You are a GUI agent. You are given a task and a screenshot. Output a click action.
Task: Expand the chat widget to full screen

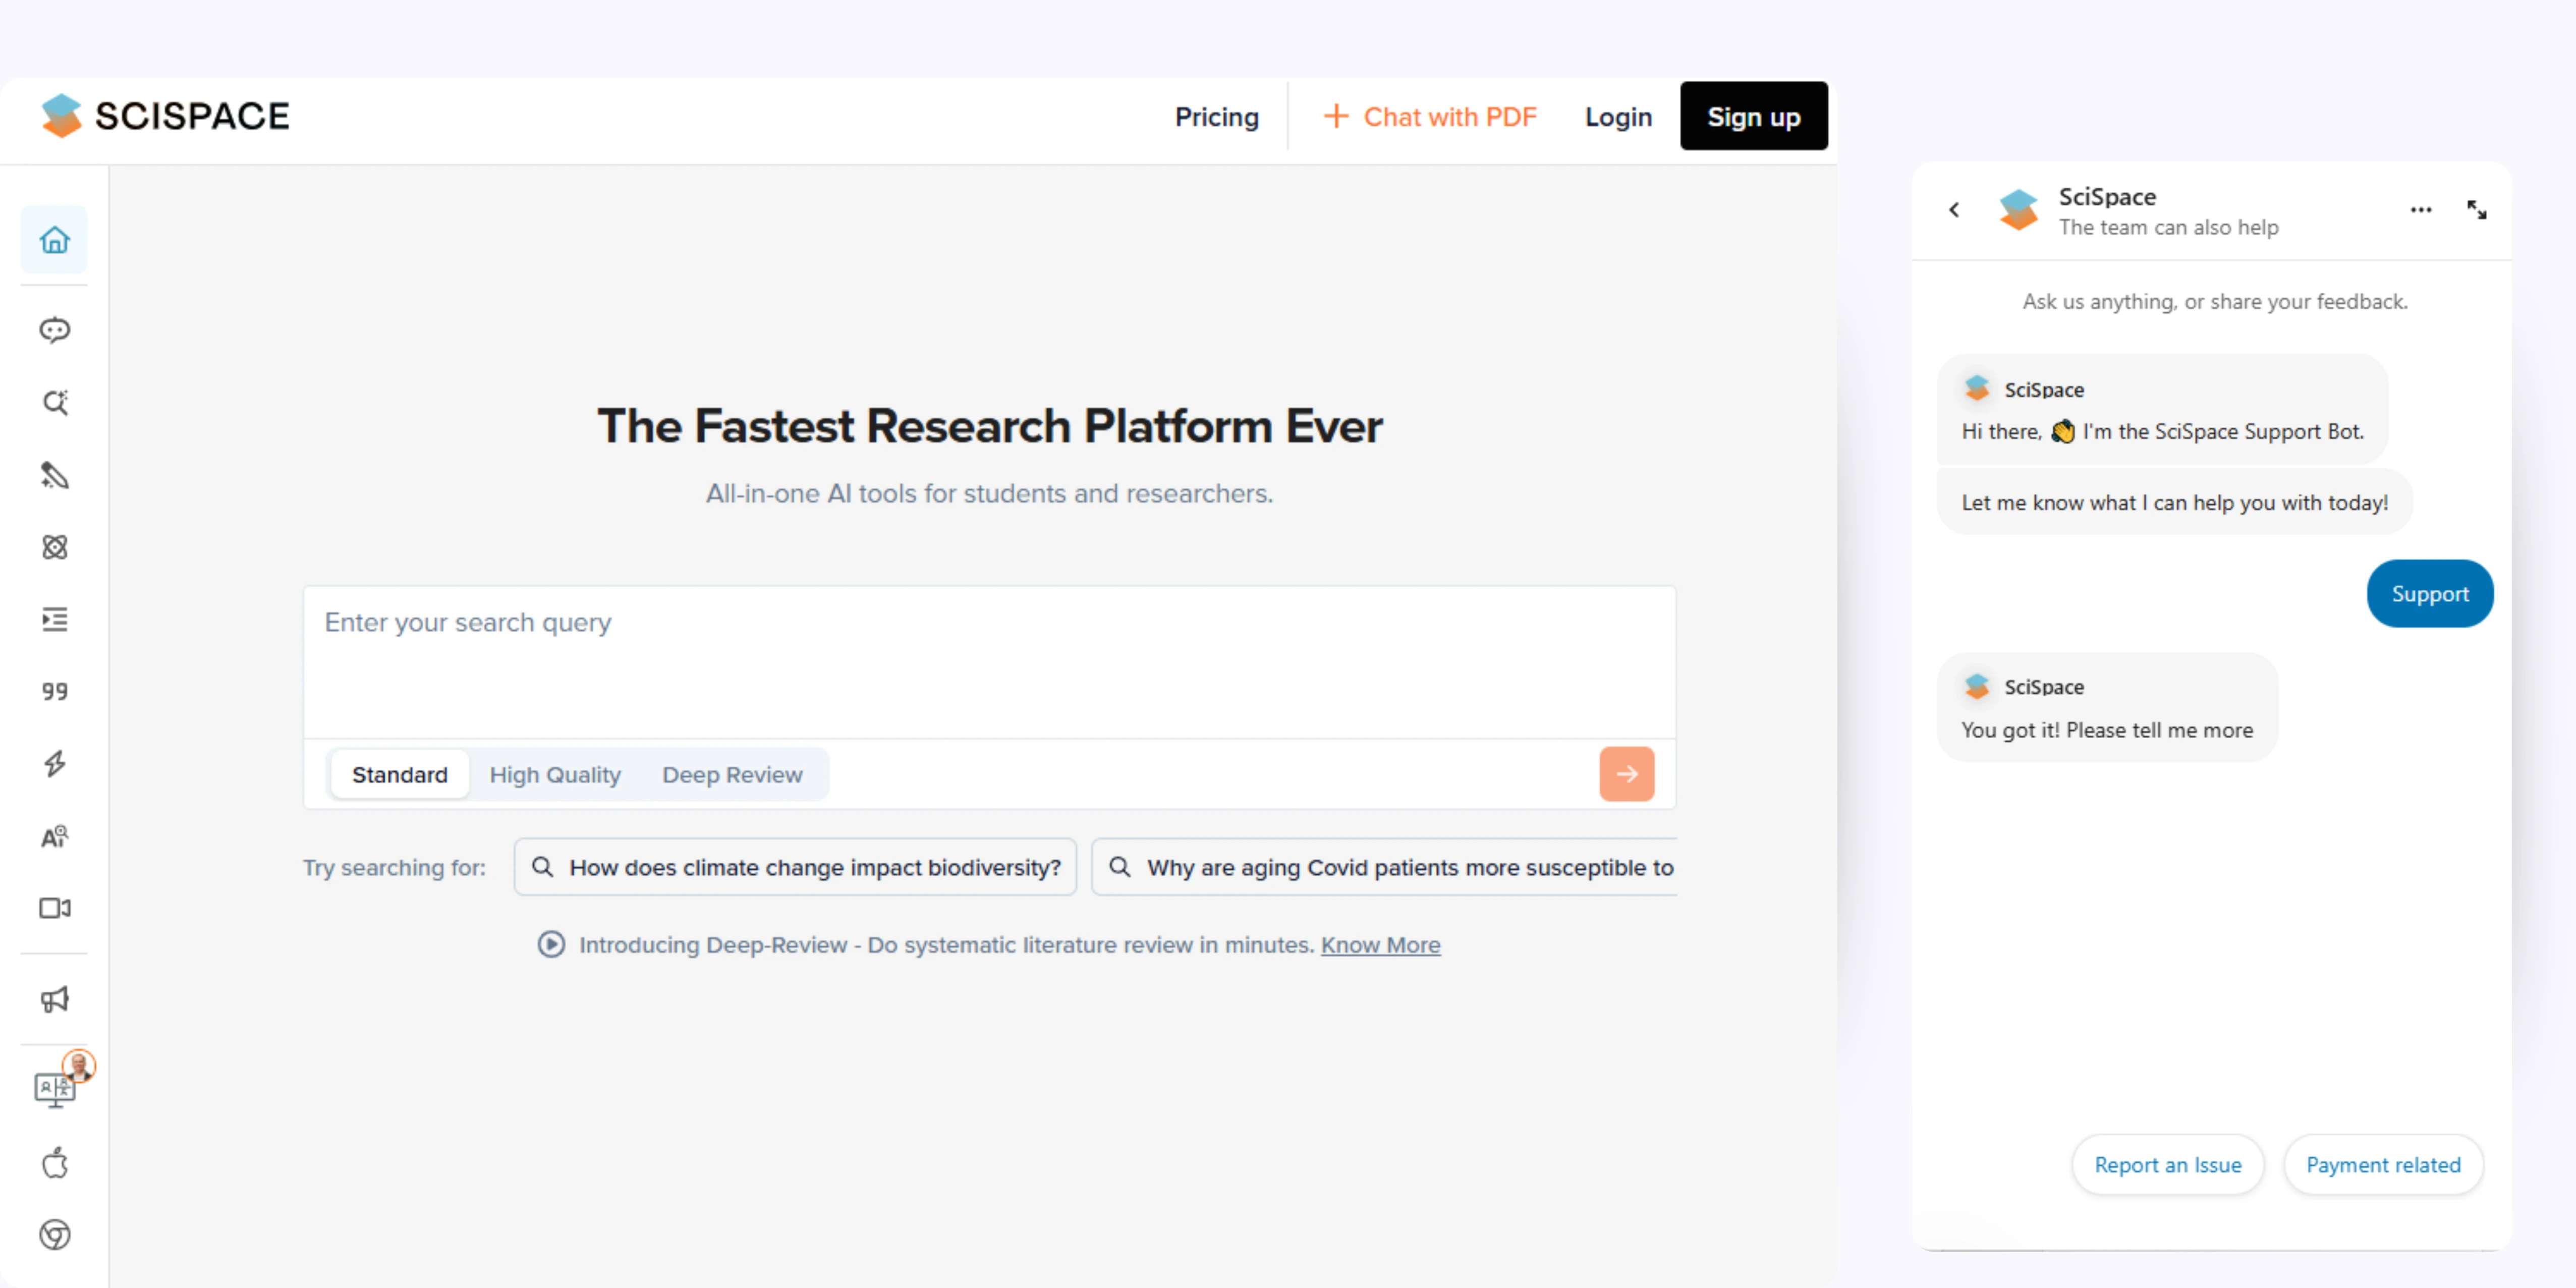point(2477,210)
